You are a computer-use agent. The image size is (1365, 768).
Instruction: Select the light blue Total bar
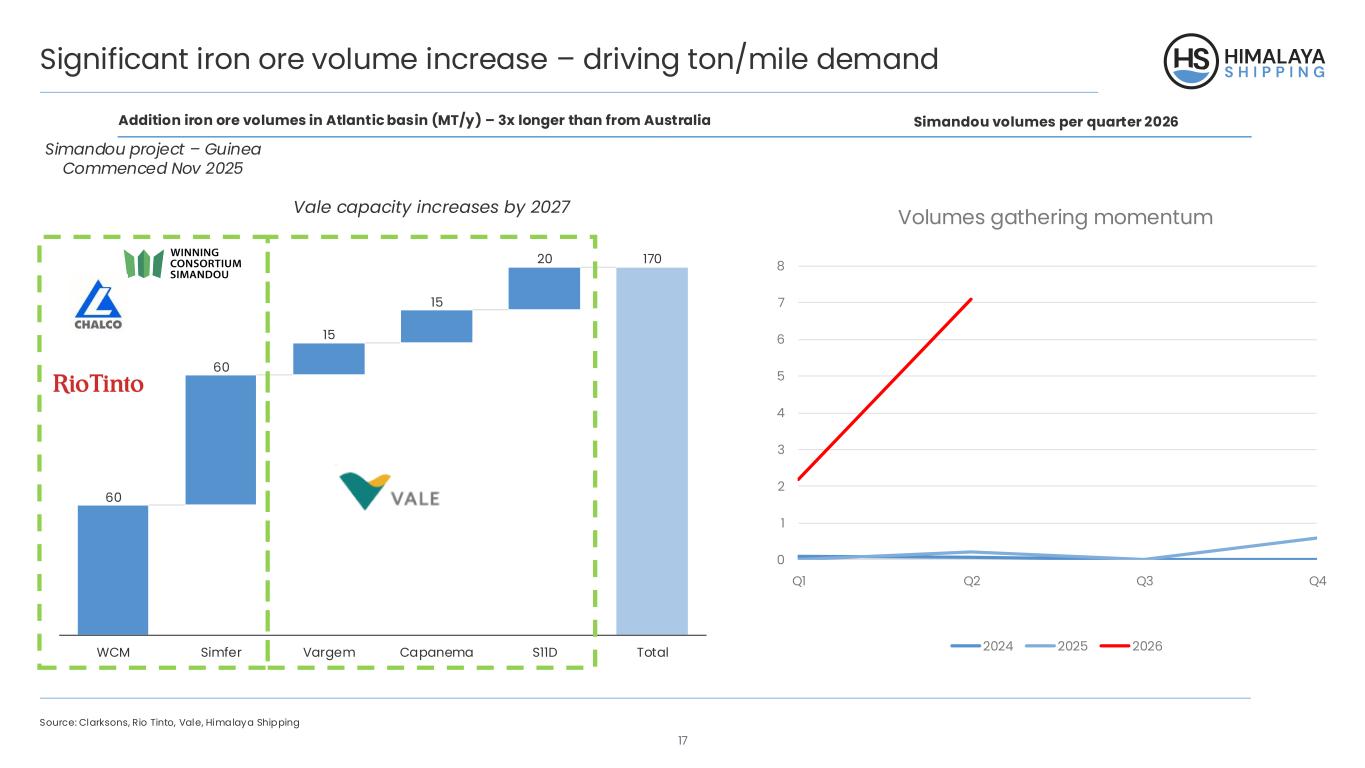pyautogui.click(x=652, y=450)
